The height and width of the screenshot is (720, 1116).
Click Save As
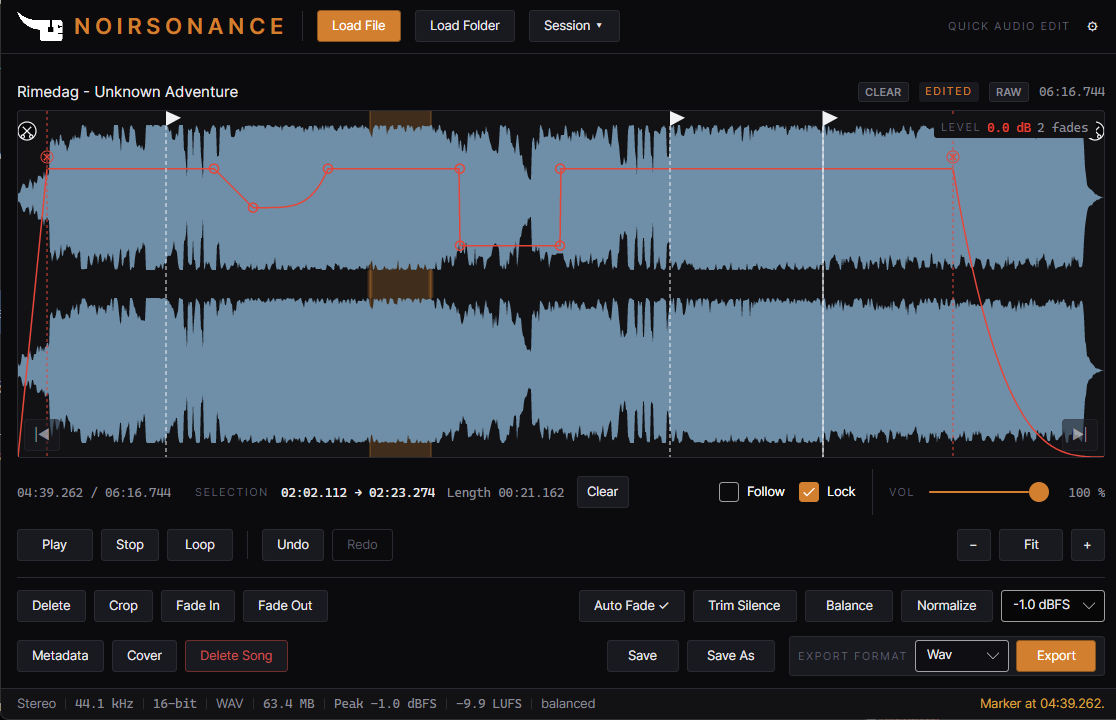click(731, 655)
